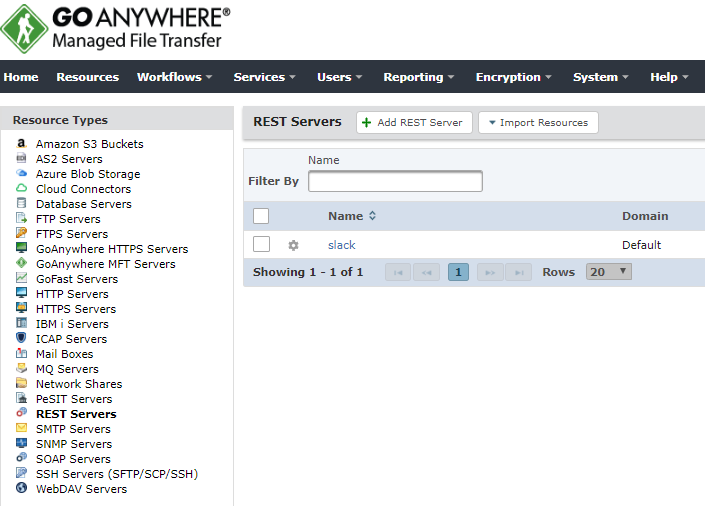Click the GoAnywhere MFT Servers icon
Image resolution: width=705 pixels, height=506 pixels.
[x=21, y=263]
